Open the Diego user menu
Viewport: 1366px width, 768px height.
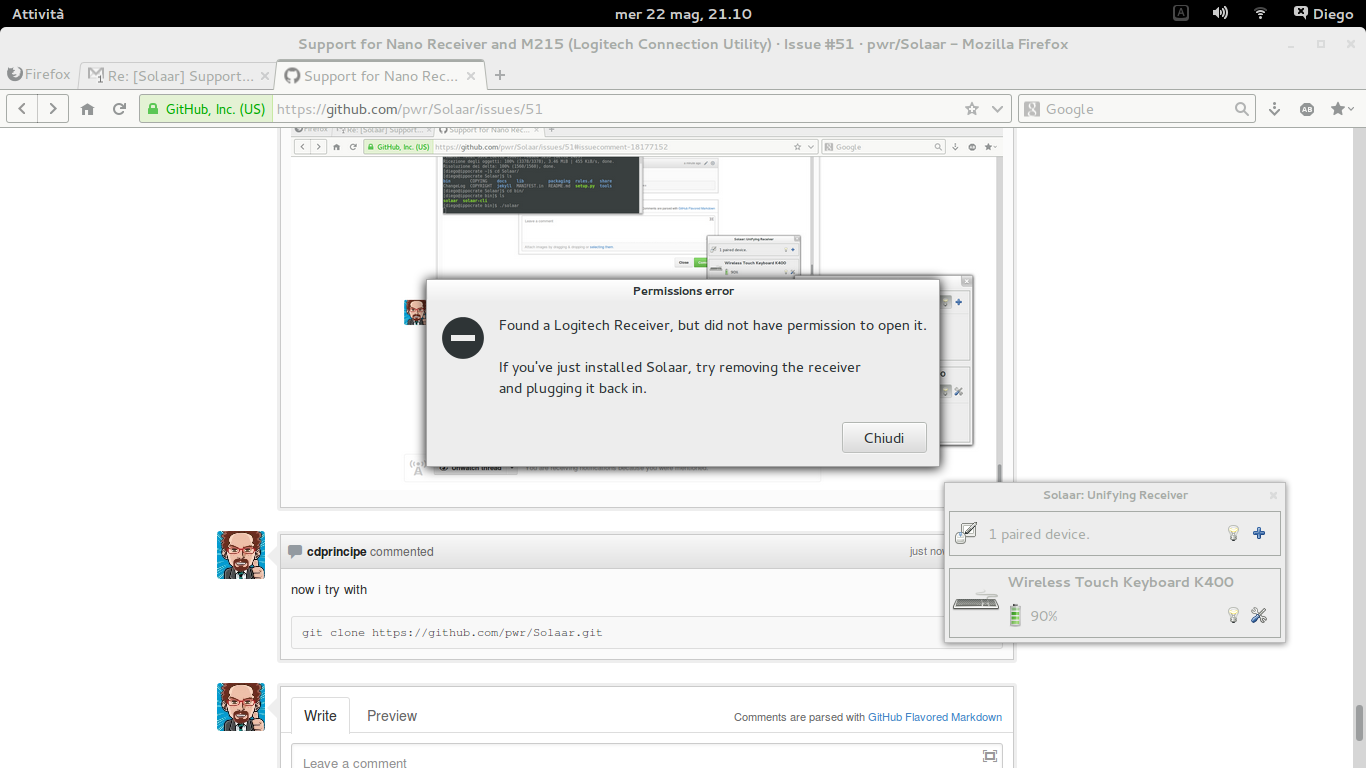tap(1324, 13)
